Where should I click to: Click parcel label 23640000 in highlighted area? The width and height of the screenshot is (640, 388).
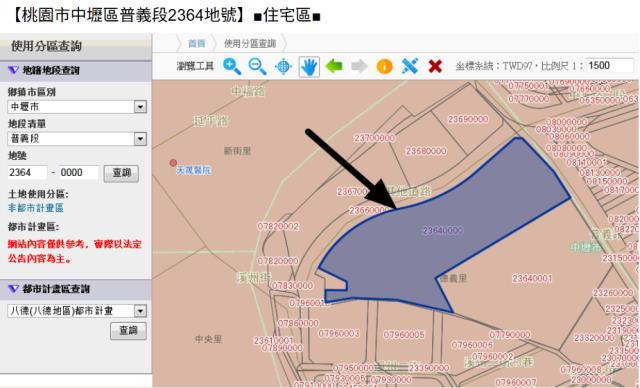point(443,231)
